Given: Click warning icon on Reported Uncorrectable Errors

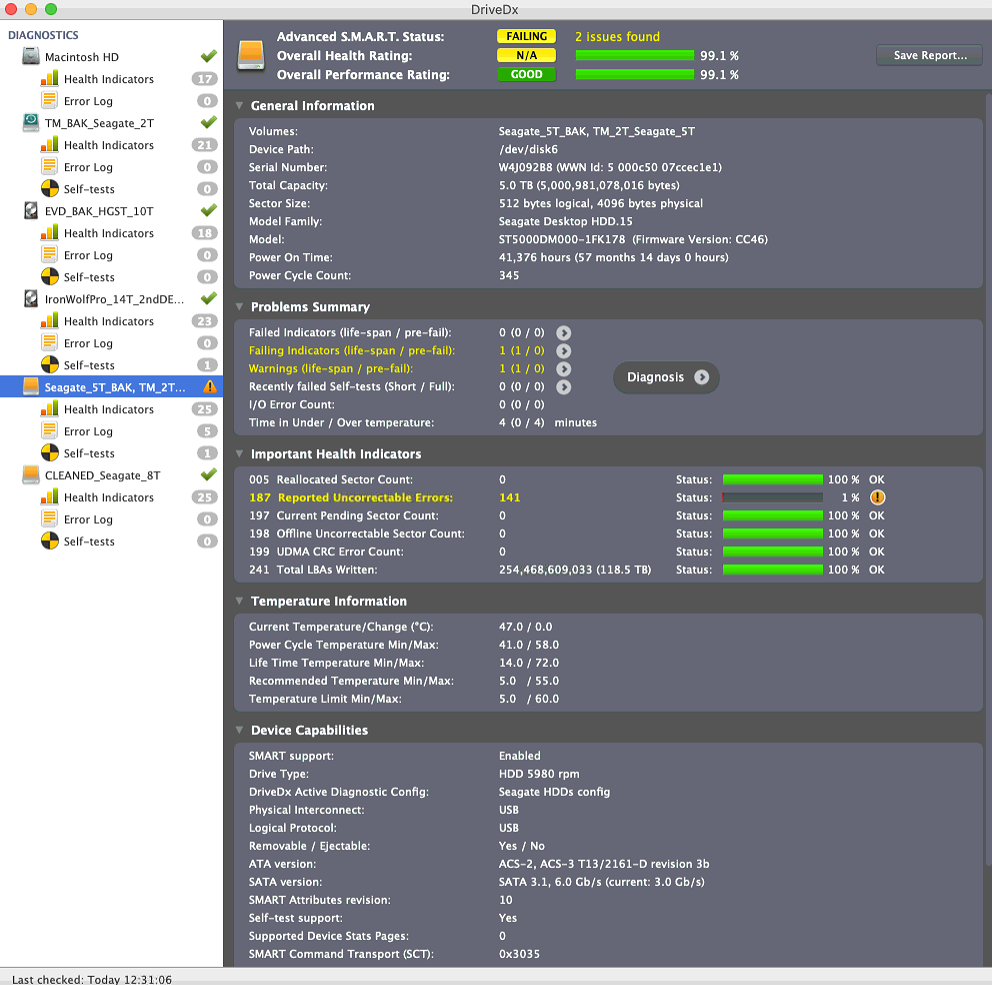Looking at the screenshot, I should 877,497.
